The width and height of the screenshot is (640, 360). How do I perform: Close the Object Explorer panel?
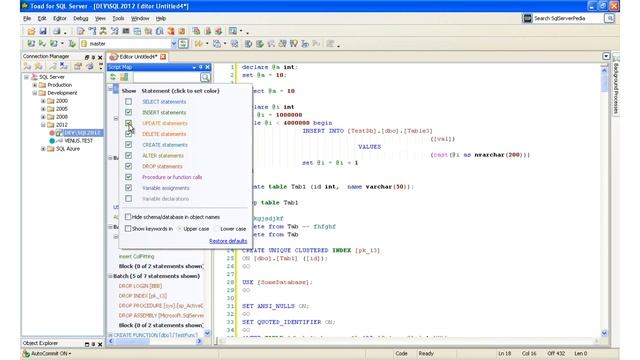pos(100,344)
